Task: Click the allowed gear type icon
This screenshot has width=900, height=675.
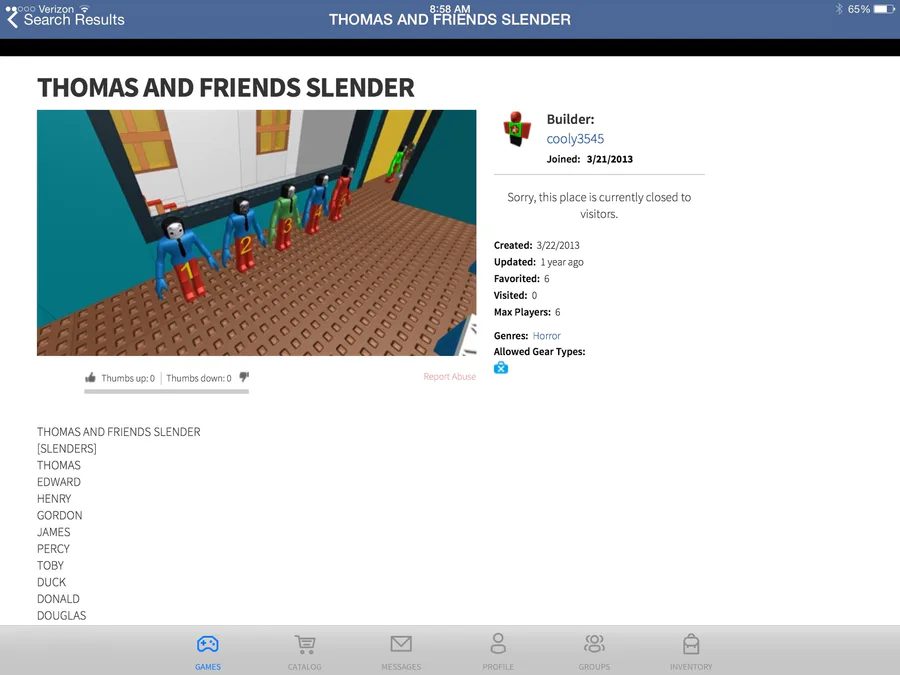Action: pyautogui.click(x=501, y=368)
